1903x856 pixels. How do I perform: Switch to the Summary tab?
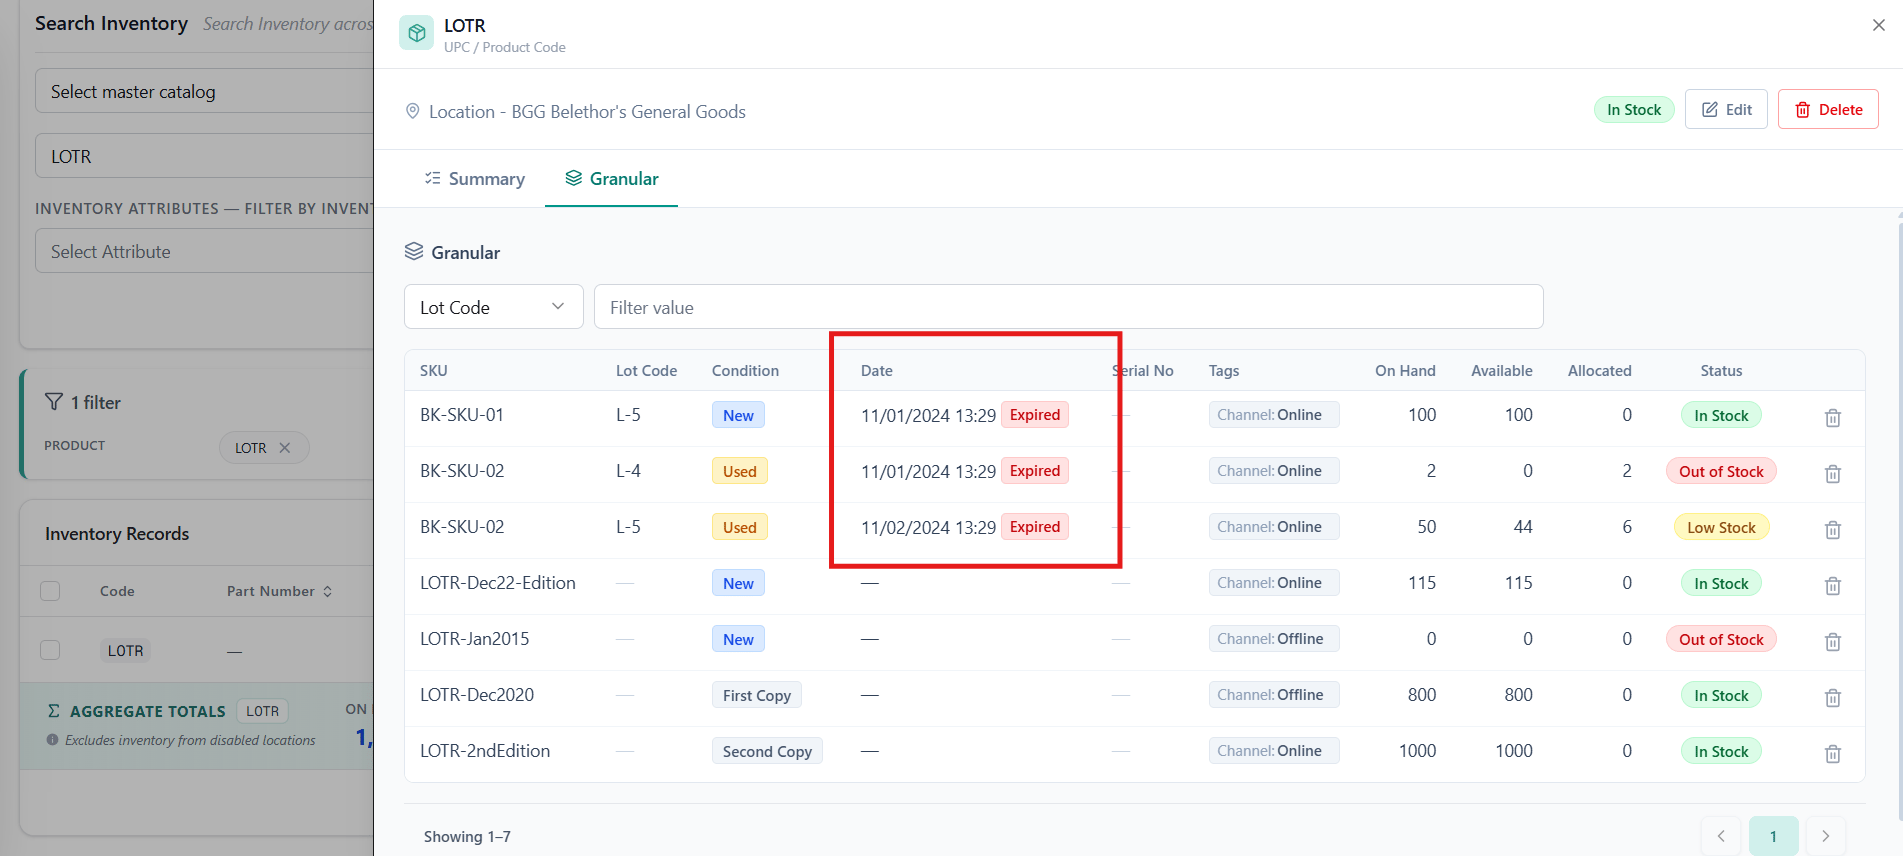pos(474,178)
